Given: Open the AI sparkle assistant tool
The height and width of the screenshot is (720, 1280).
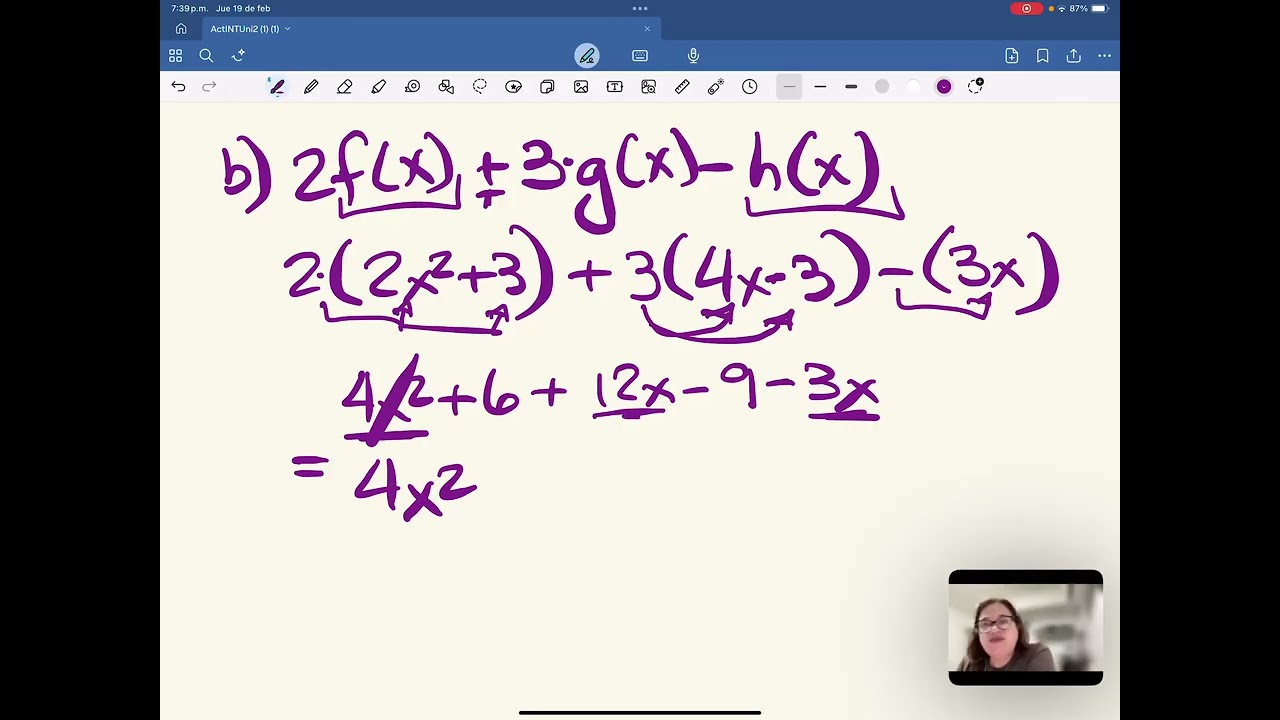Looking at the screenshot, I should (x=238, y=56).
